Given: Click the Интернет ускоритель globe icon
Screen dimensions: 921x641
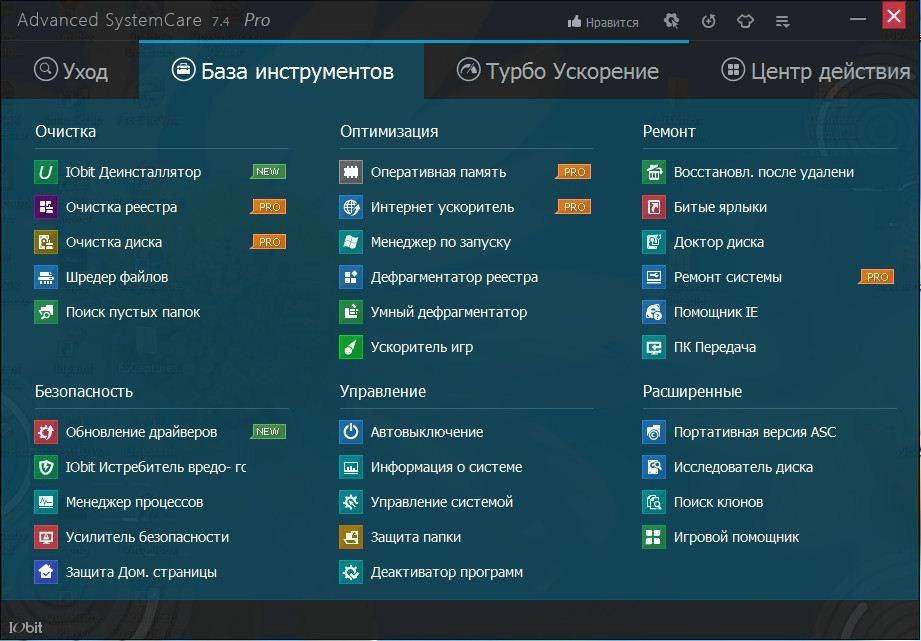Looking at the screenshot, I should coord(351,207).
